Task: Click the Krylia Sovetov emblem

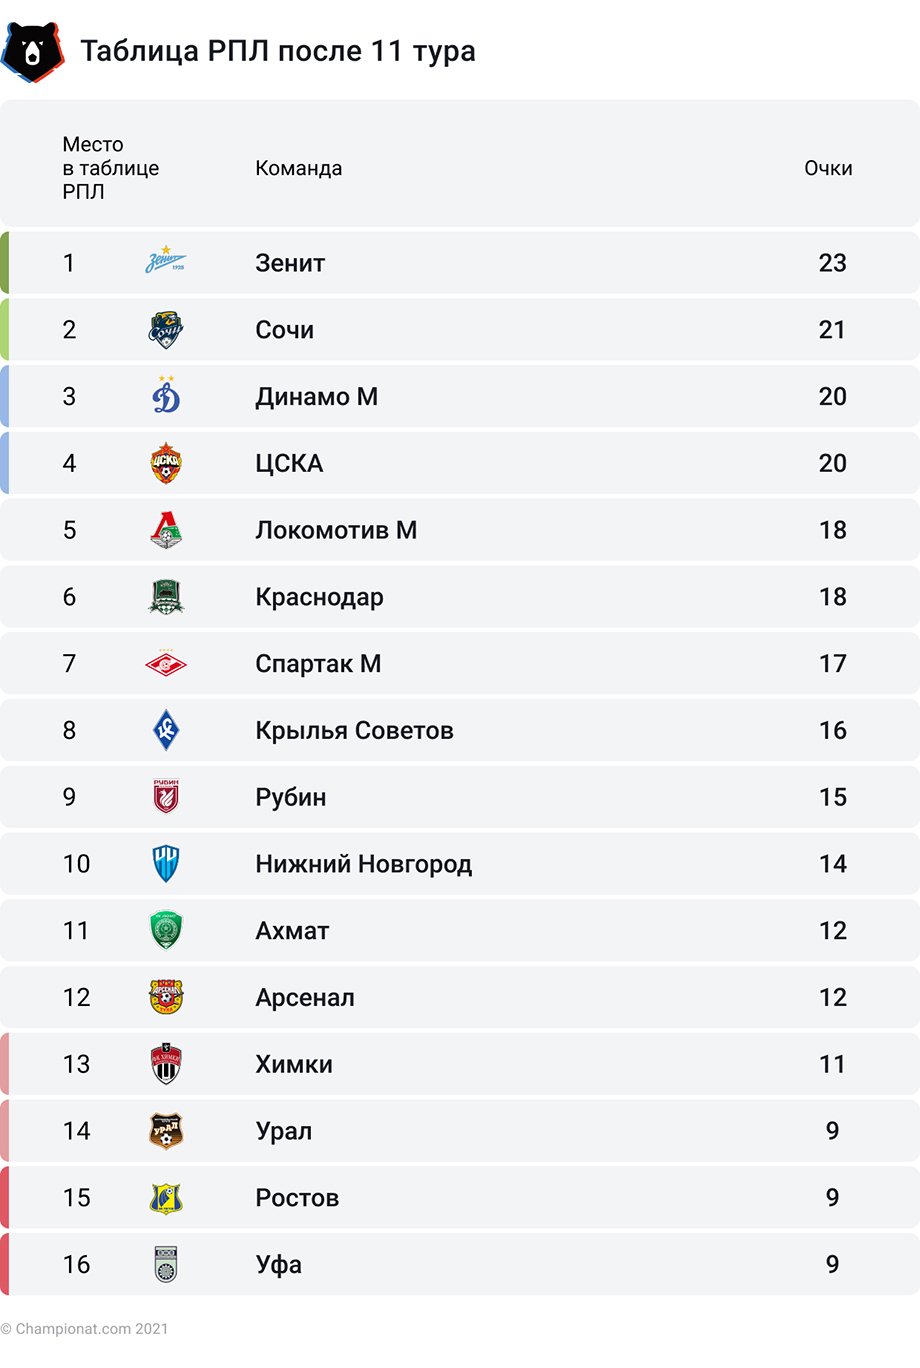Action: pyautogui.click(x=166, y=730)
